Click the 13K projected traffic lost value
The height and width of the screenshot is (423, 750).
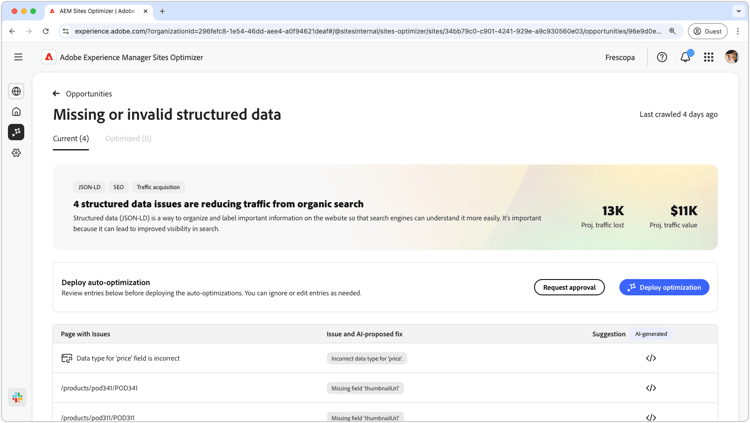(613, 211)
